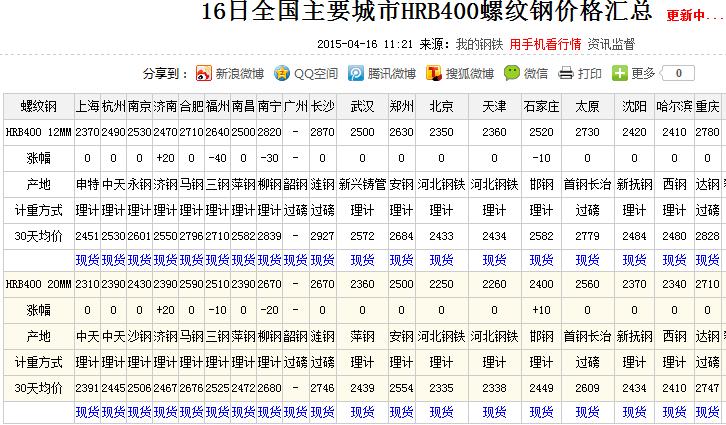Open 现货 link under 太原 in 12MM section
Viewport: 726px width, 425px height.
click(x=587, y=260)
